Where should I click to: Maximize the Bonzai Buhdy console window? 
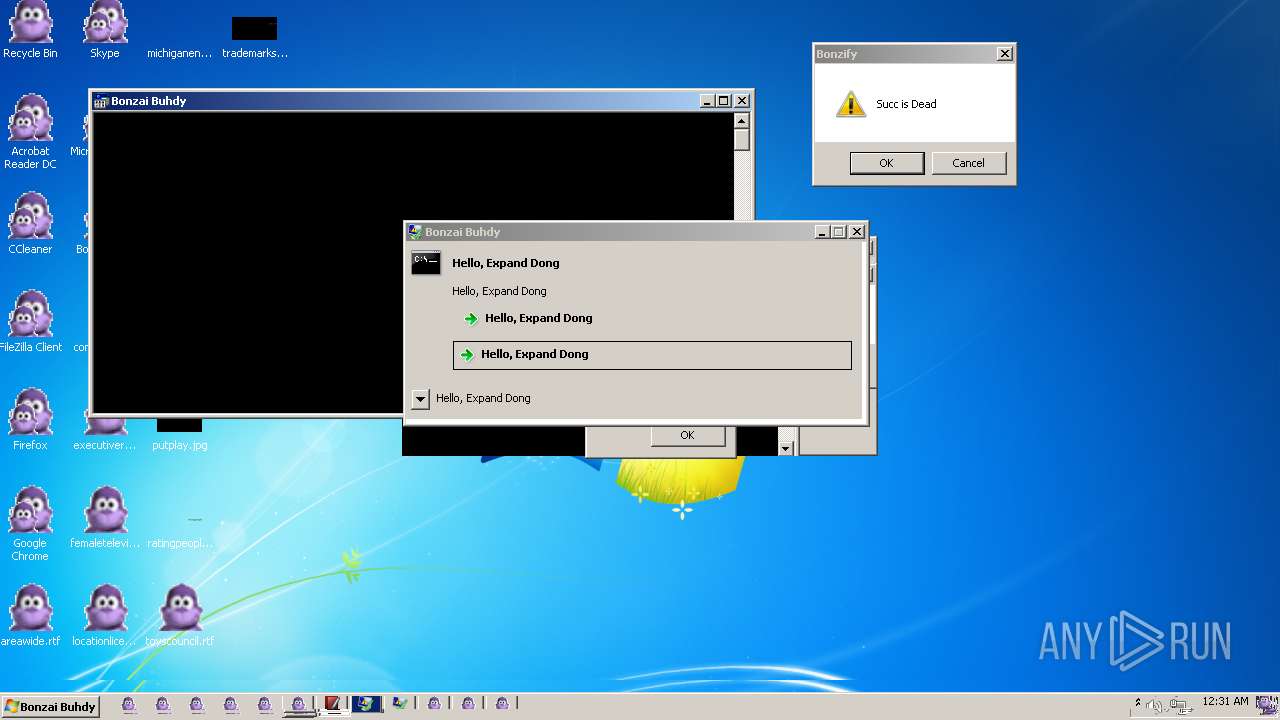(x=724, y=101)
